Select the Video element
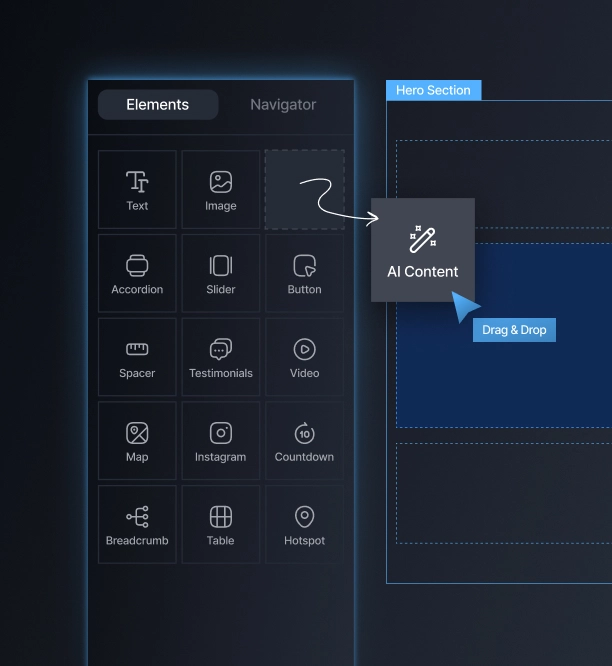The width and height of the screenshot is (612, 666). pyautogui.click(x=304, y=357)
